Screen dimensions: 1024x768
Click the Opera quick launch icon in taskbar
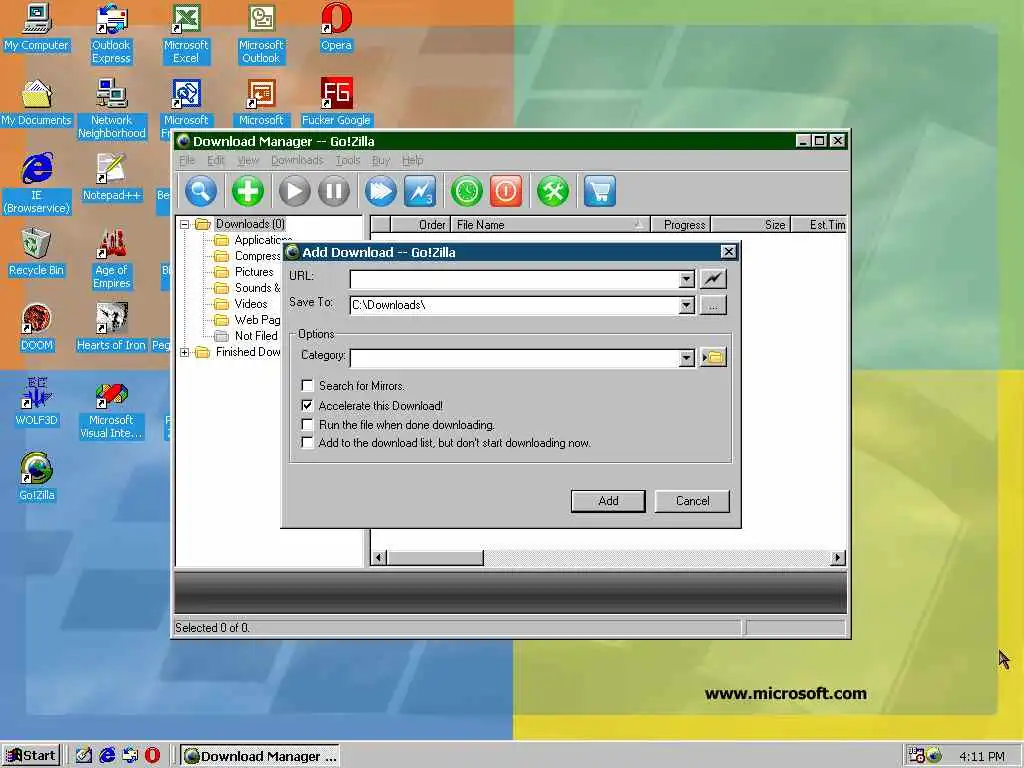pyautogui.click(x=152, y=756)
